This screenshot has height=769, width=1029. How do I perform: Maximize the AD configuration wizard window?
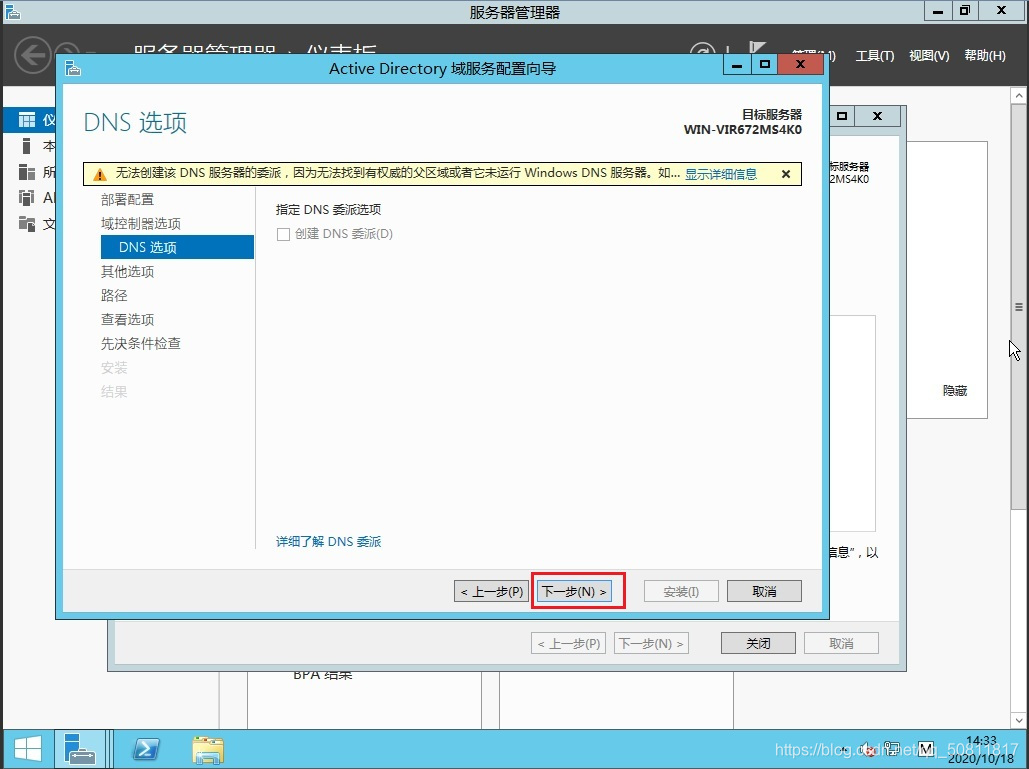coord(765,64)
